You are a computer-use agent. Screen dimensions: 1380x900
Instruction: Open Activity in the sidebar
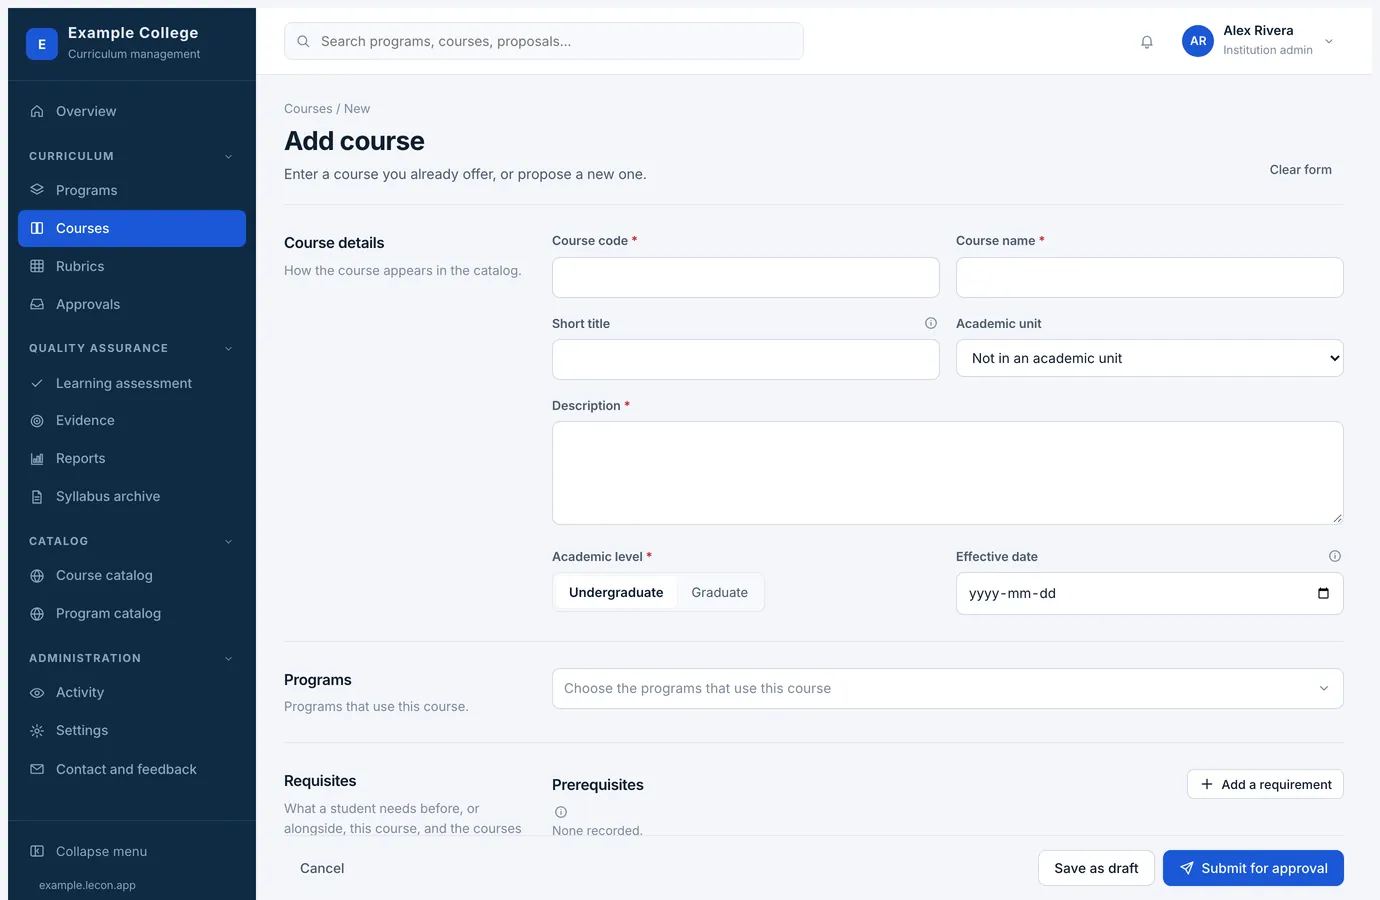pyautogui.click(x=132, y=693)
